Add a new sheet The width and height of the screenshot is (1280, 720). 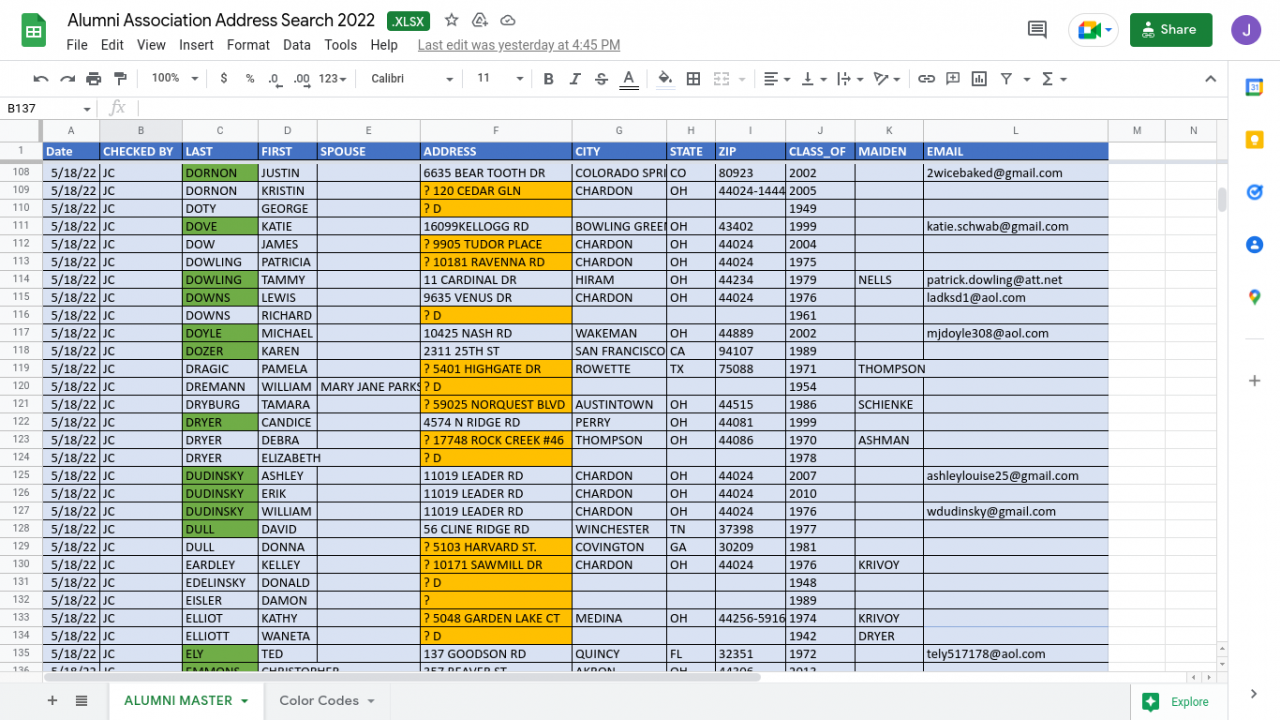[52, 701]
